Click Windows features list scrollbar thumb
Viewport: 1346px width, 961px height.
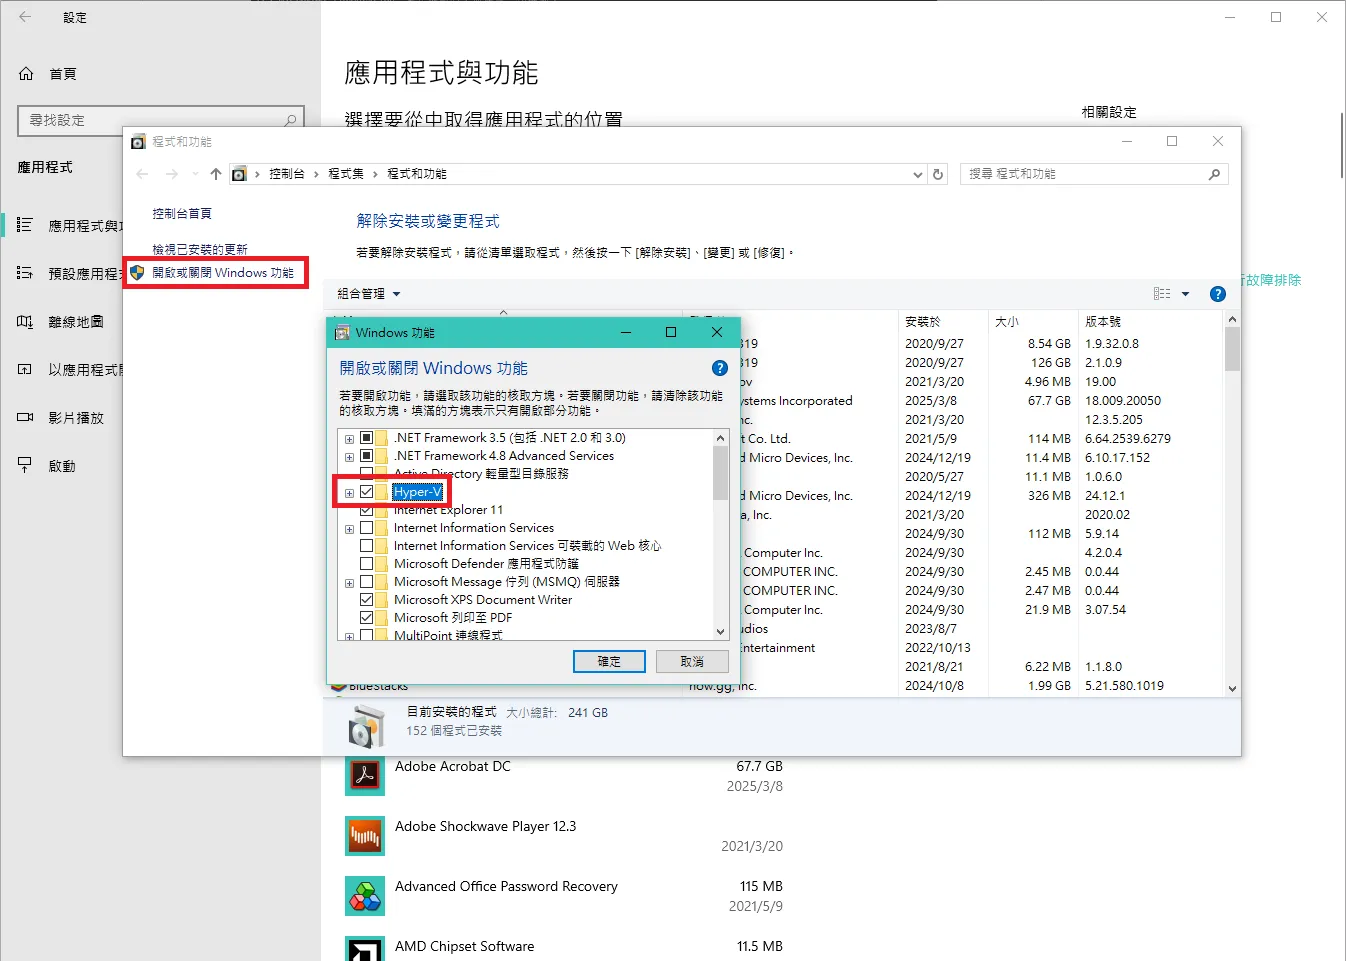pyautogui.click(x=720, y=472)
